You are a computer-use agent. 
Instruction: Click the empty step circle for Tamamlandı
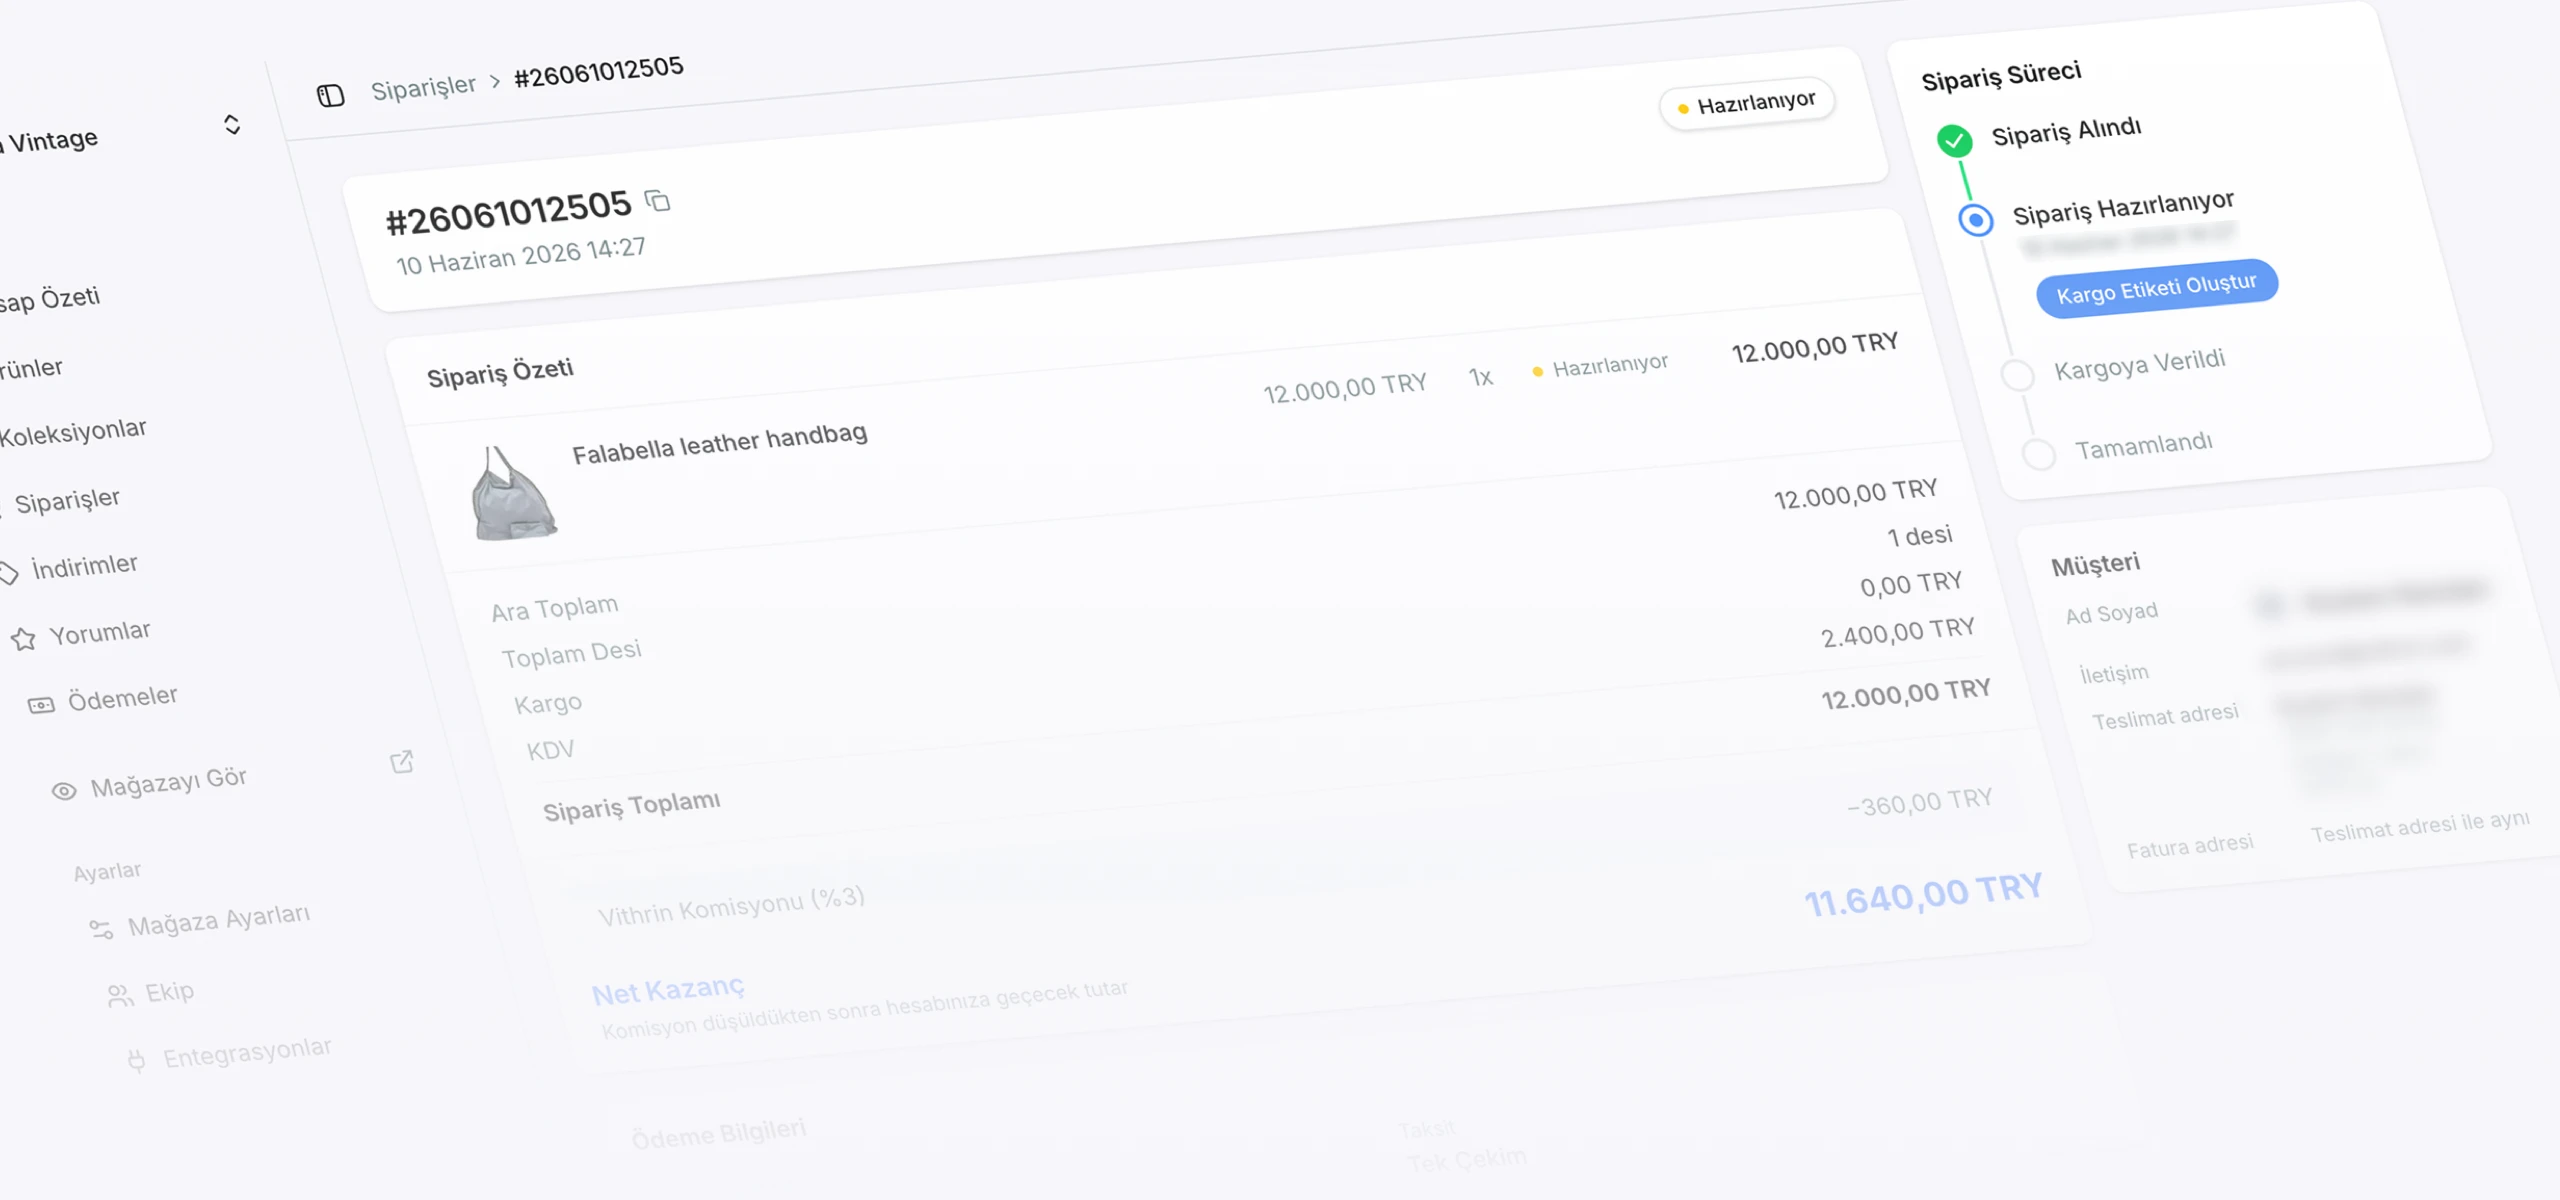click(2038, 454)
